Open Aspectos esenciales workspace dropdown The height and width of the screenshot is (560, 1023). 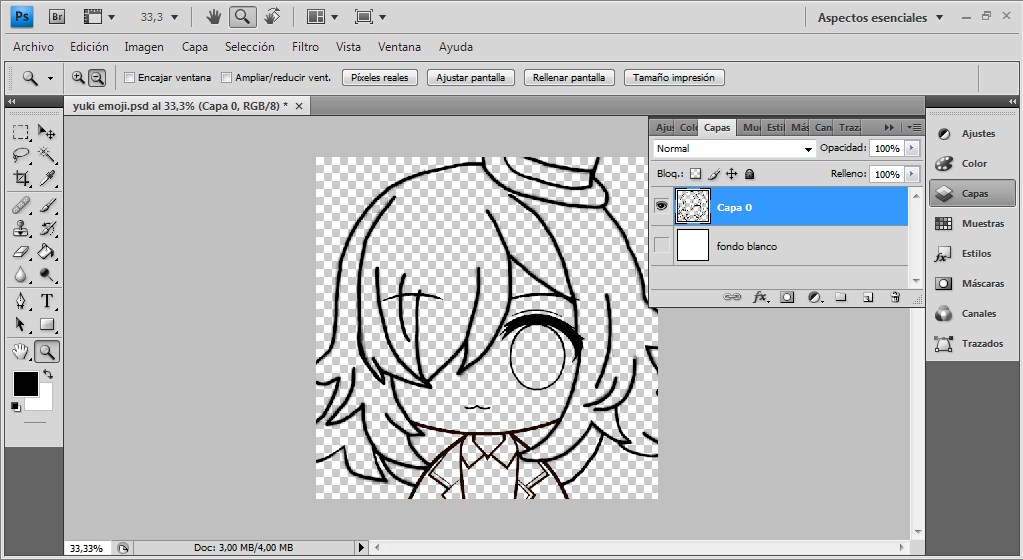880,18
